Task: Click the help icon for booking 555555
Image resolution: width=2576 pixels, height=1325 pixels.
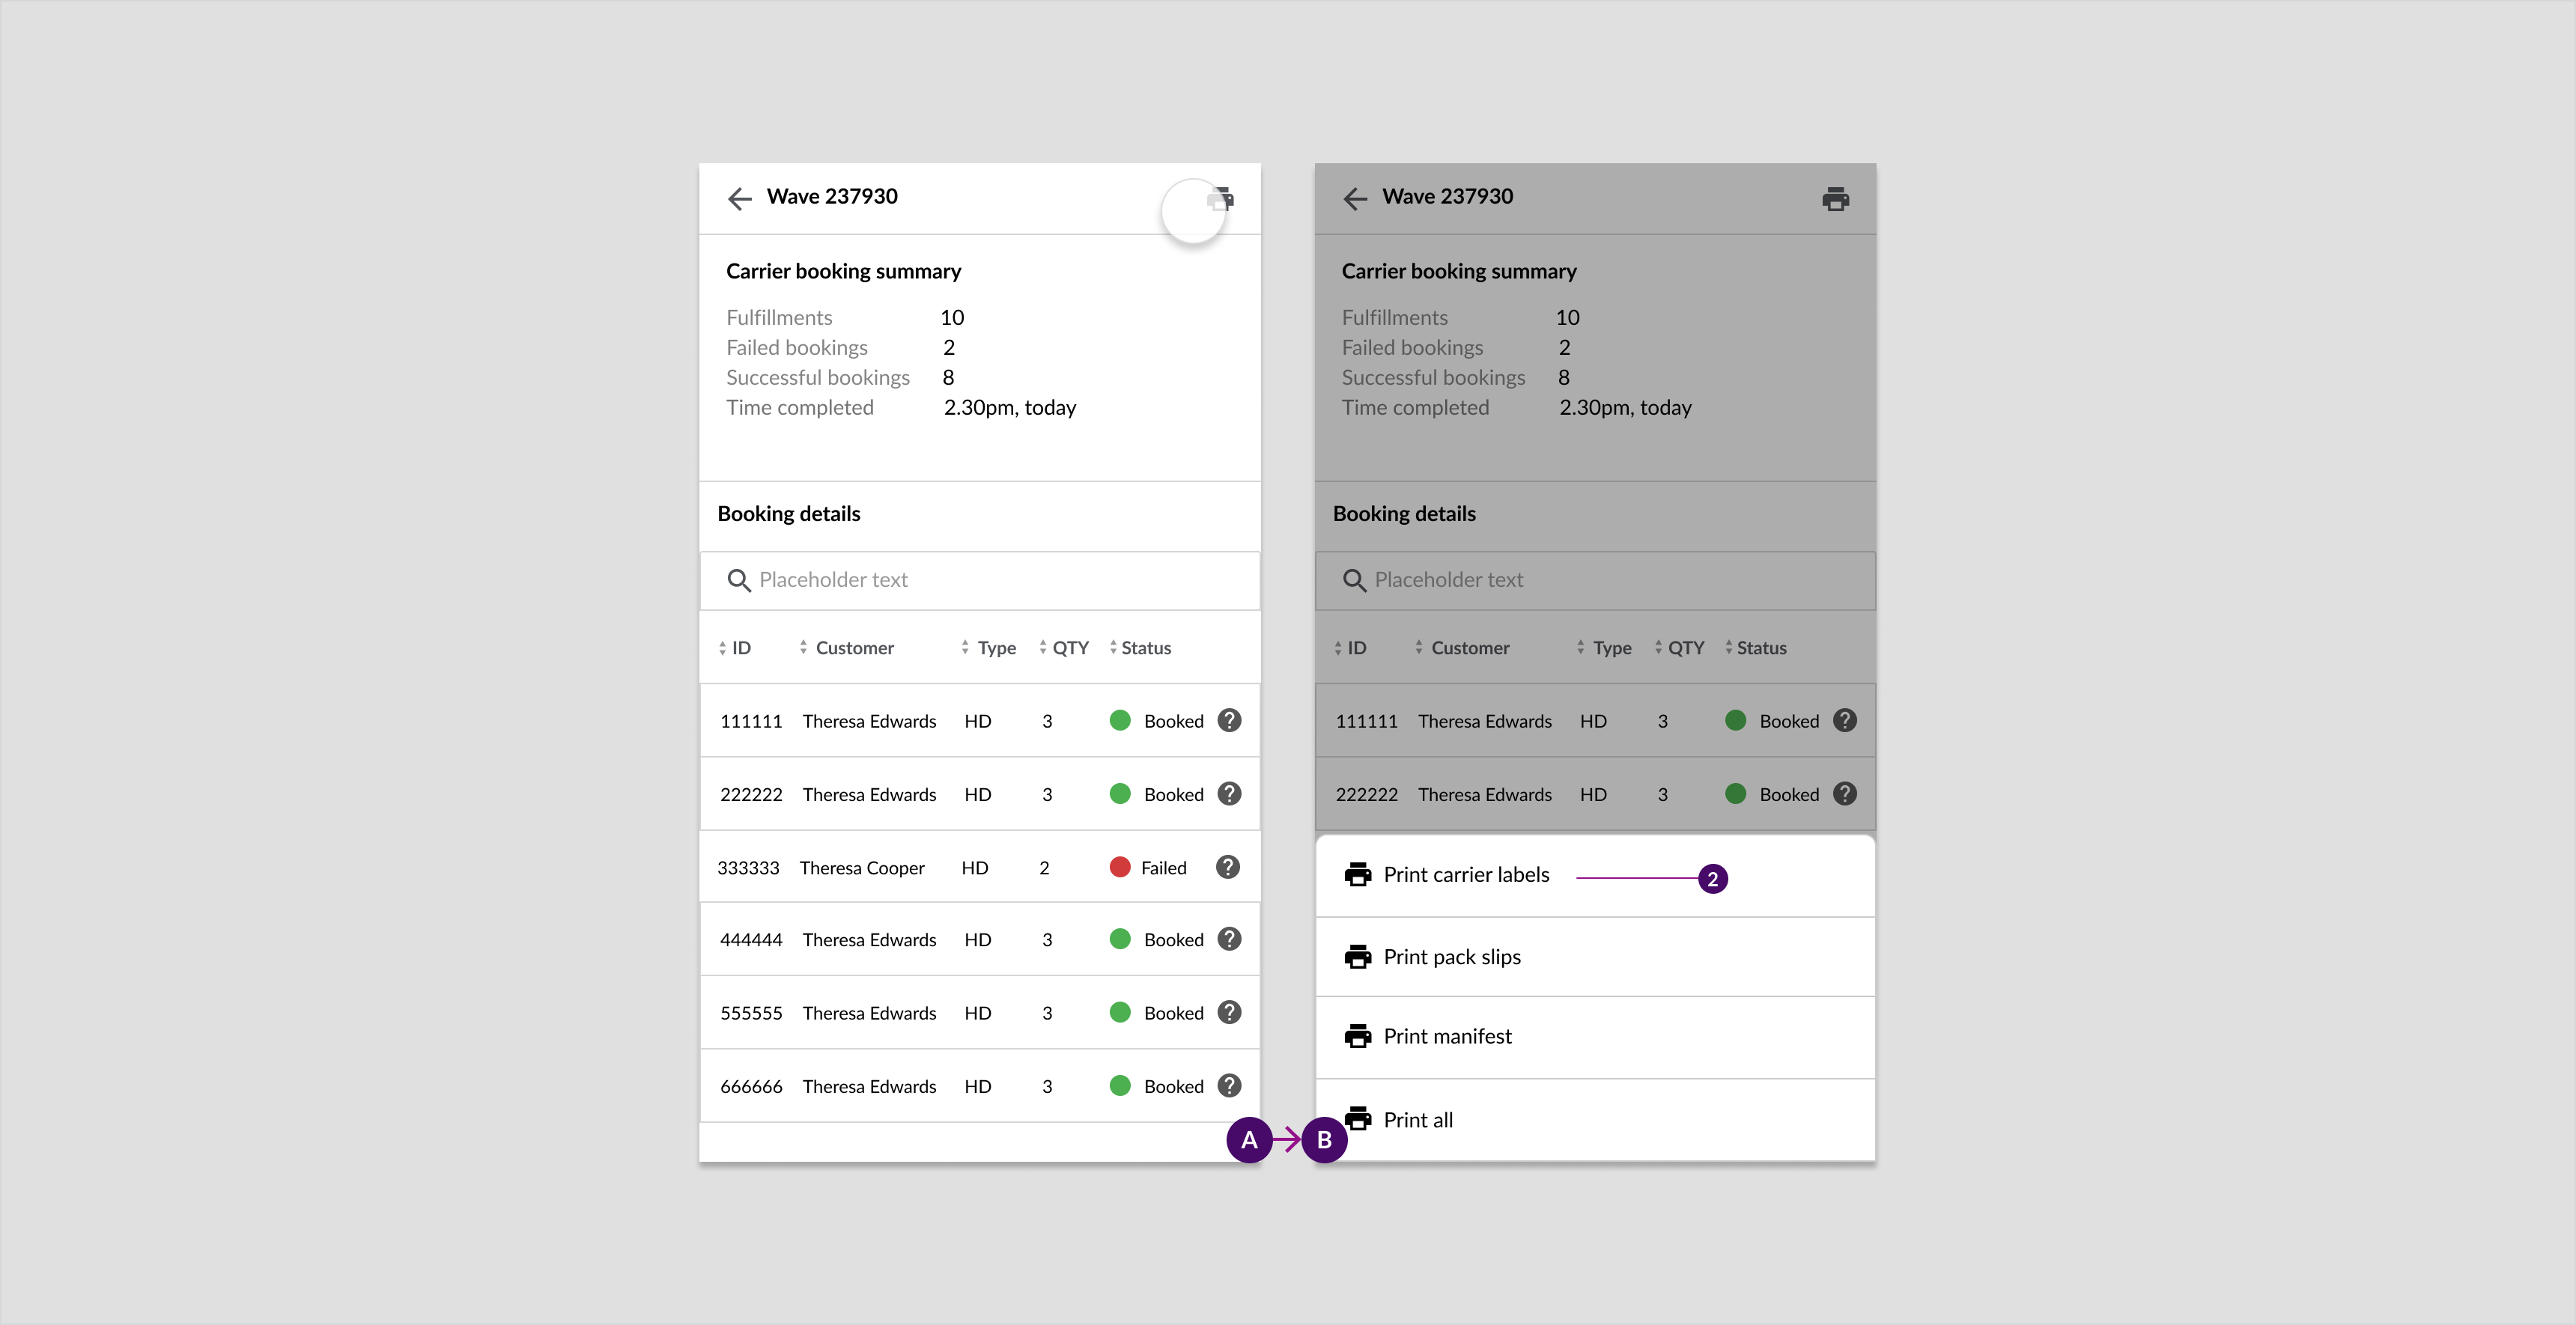Action: pyautogui.click(x=1229, y=1012)
